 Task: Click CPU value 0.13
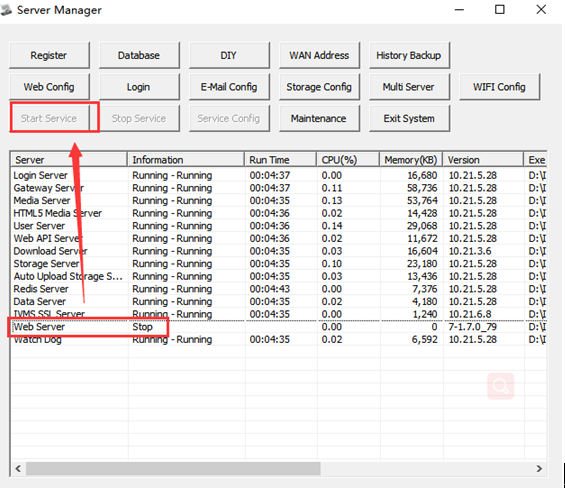pyautogui.click(x=332, y=201)
